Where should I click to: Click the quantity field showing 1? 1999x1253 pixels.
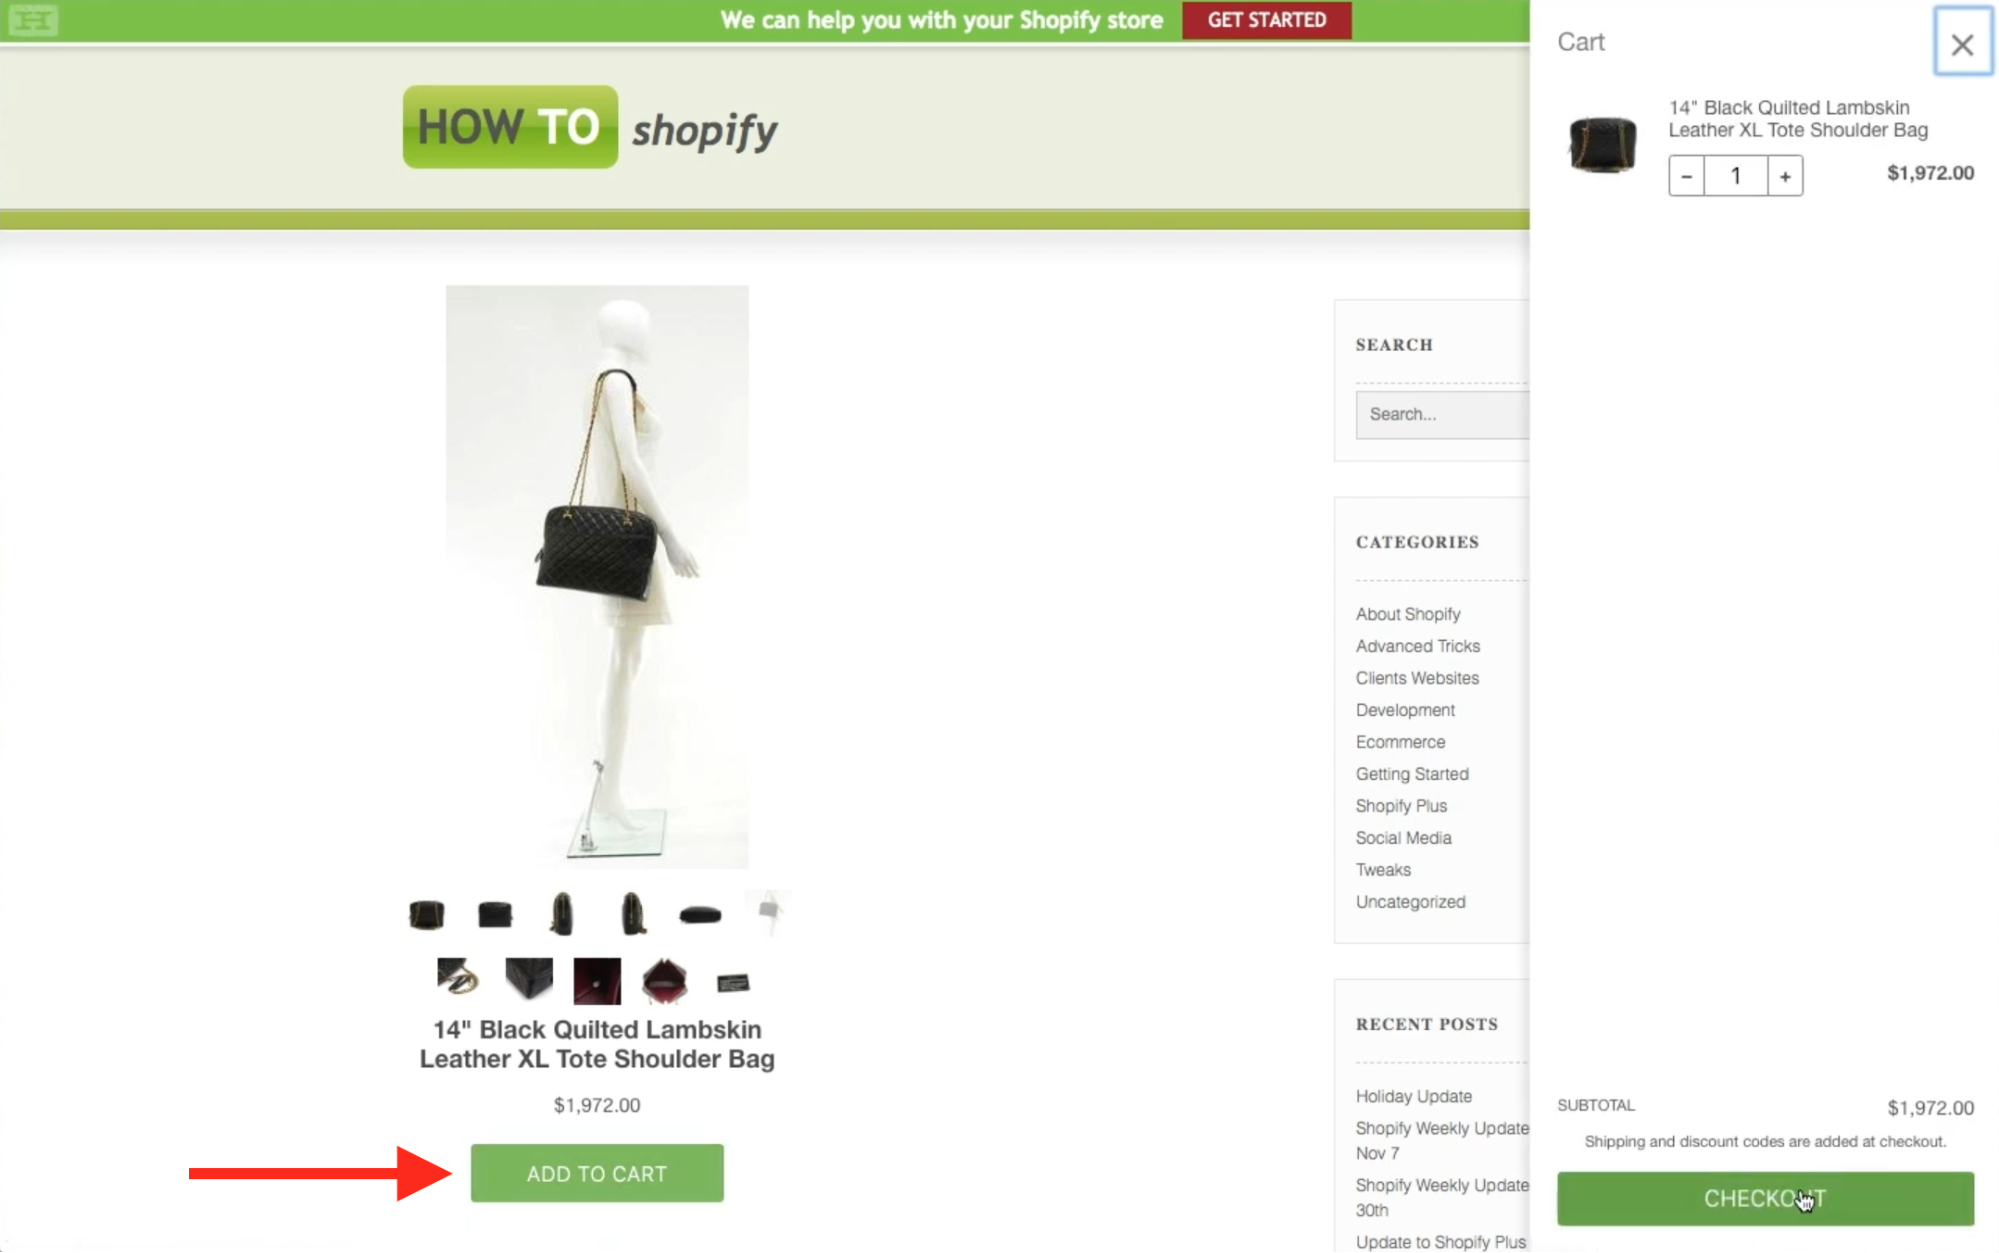click(1736, 176)
